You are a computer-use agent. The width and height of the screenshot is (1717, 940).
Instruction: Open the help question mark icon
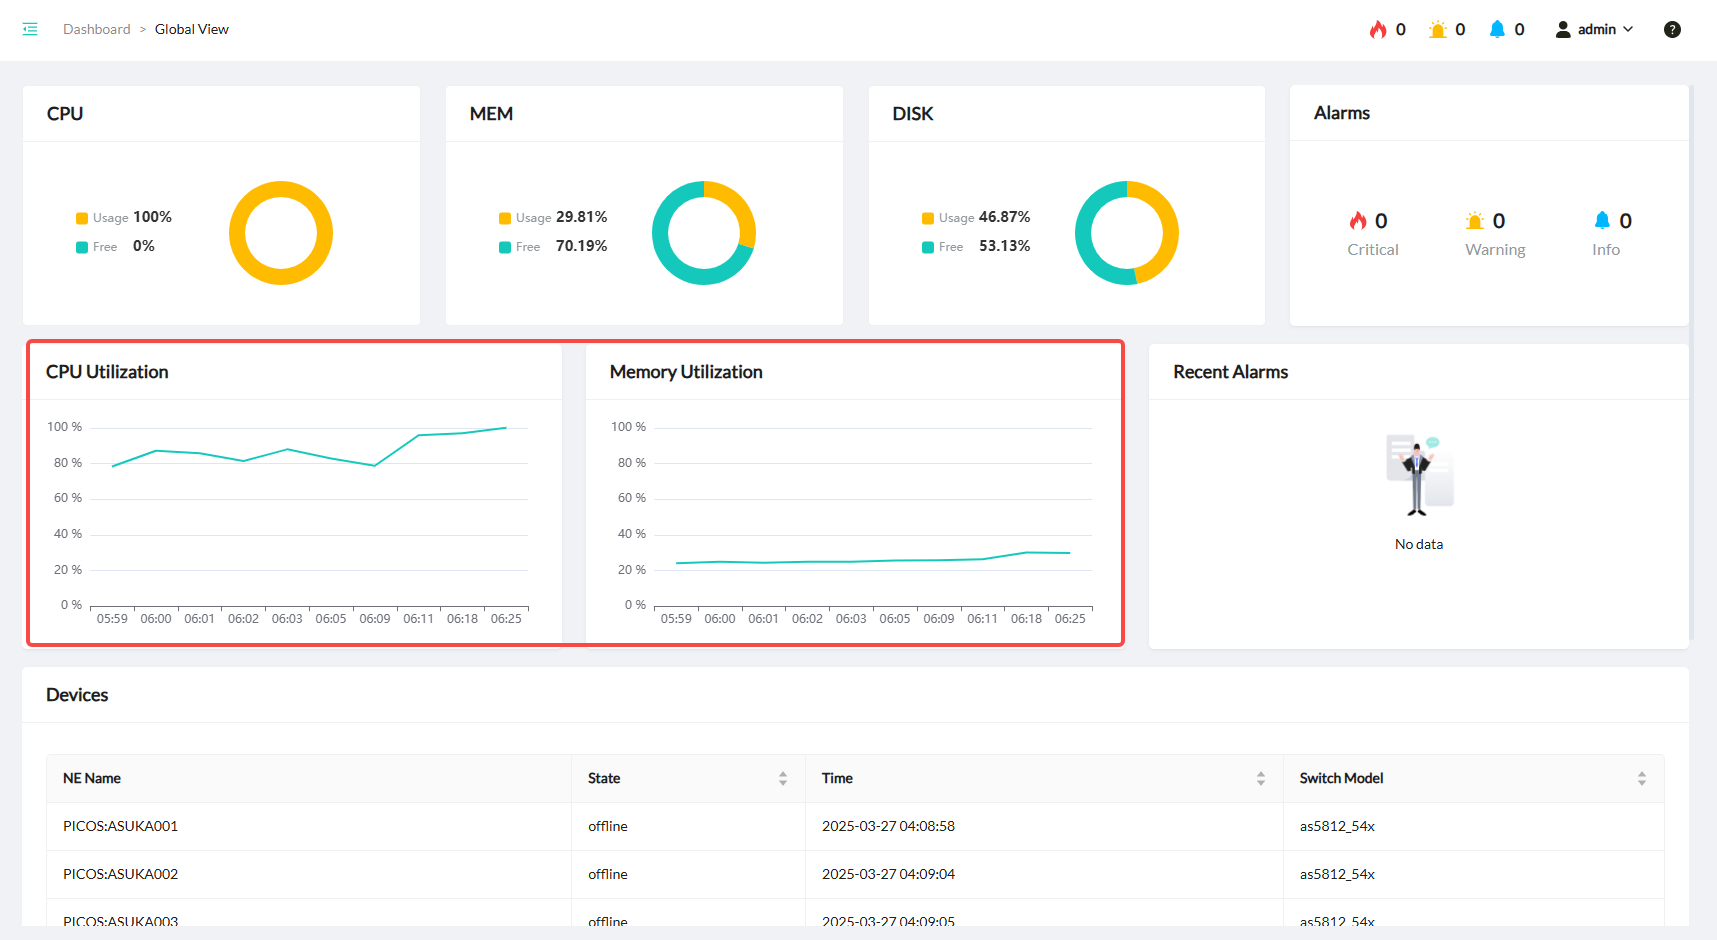coord(1672,29)
